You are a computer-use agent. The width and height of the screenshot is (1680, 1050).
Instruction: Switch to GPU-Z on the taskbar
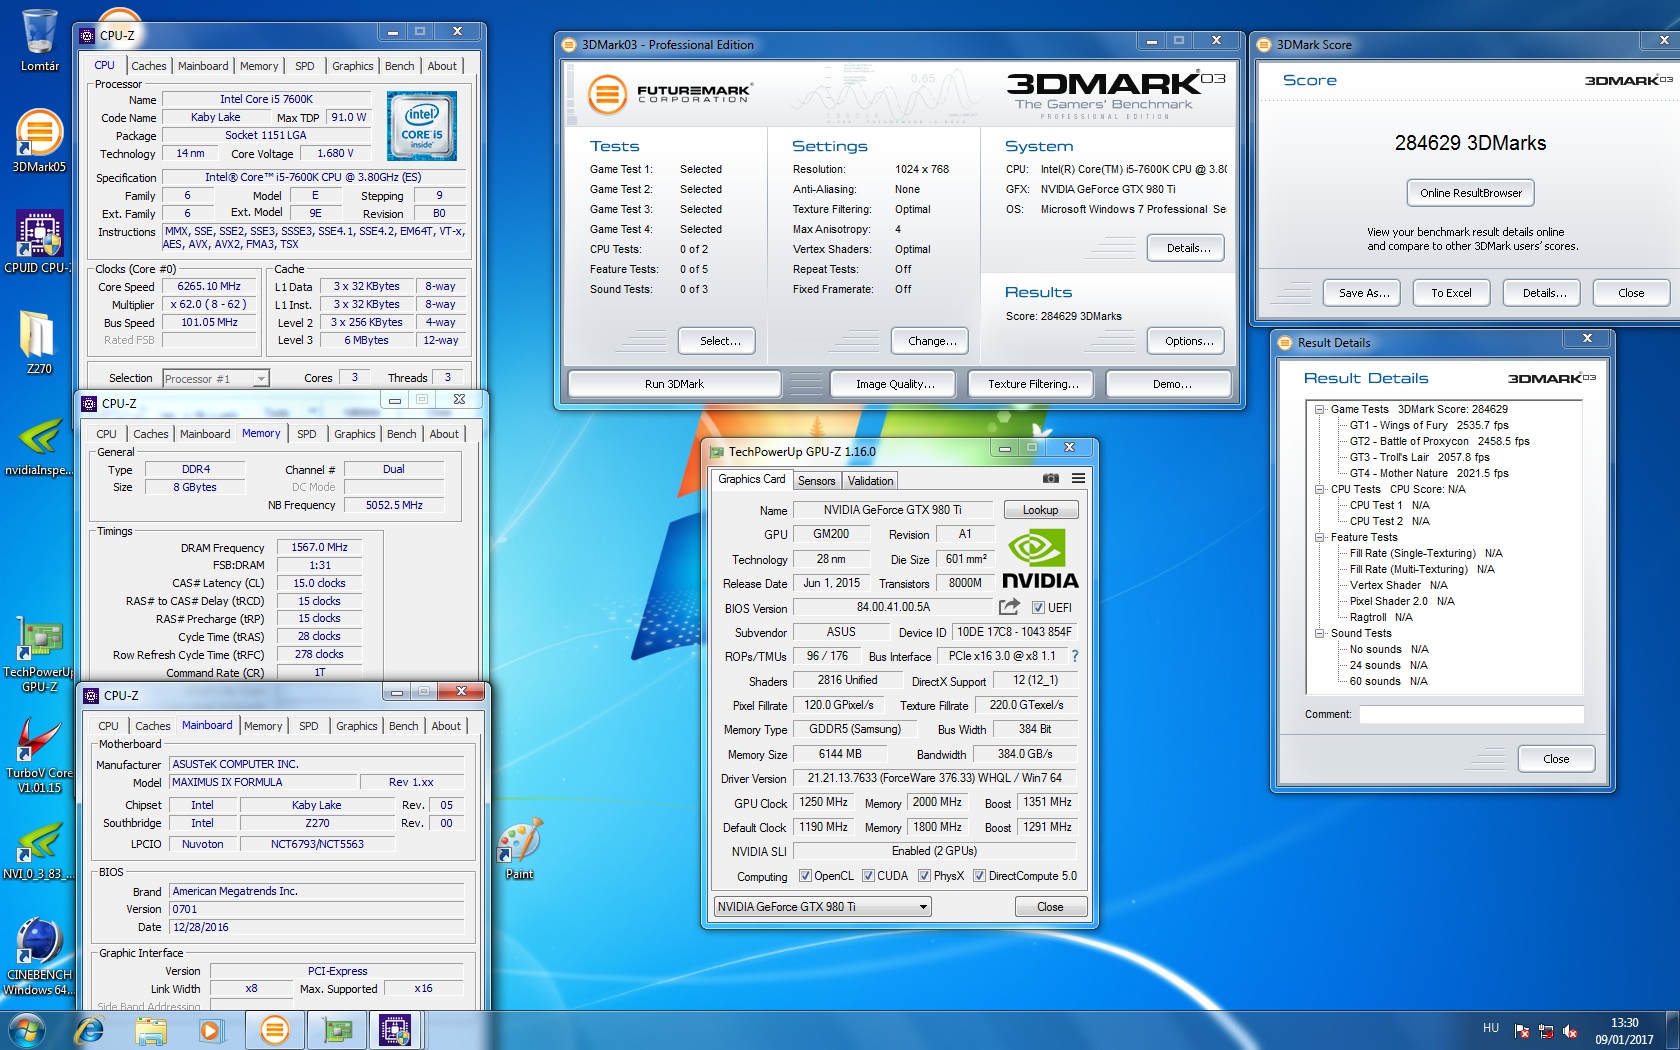(337, 1030)
